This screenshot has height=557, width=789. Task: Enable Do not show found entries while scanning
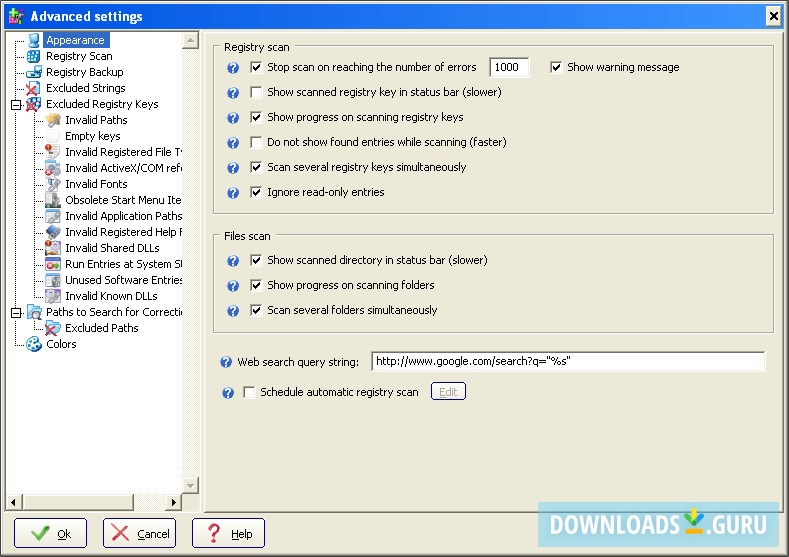[x=256, y=142]
